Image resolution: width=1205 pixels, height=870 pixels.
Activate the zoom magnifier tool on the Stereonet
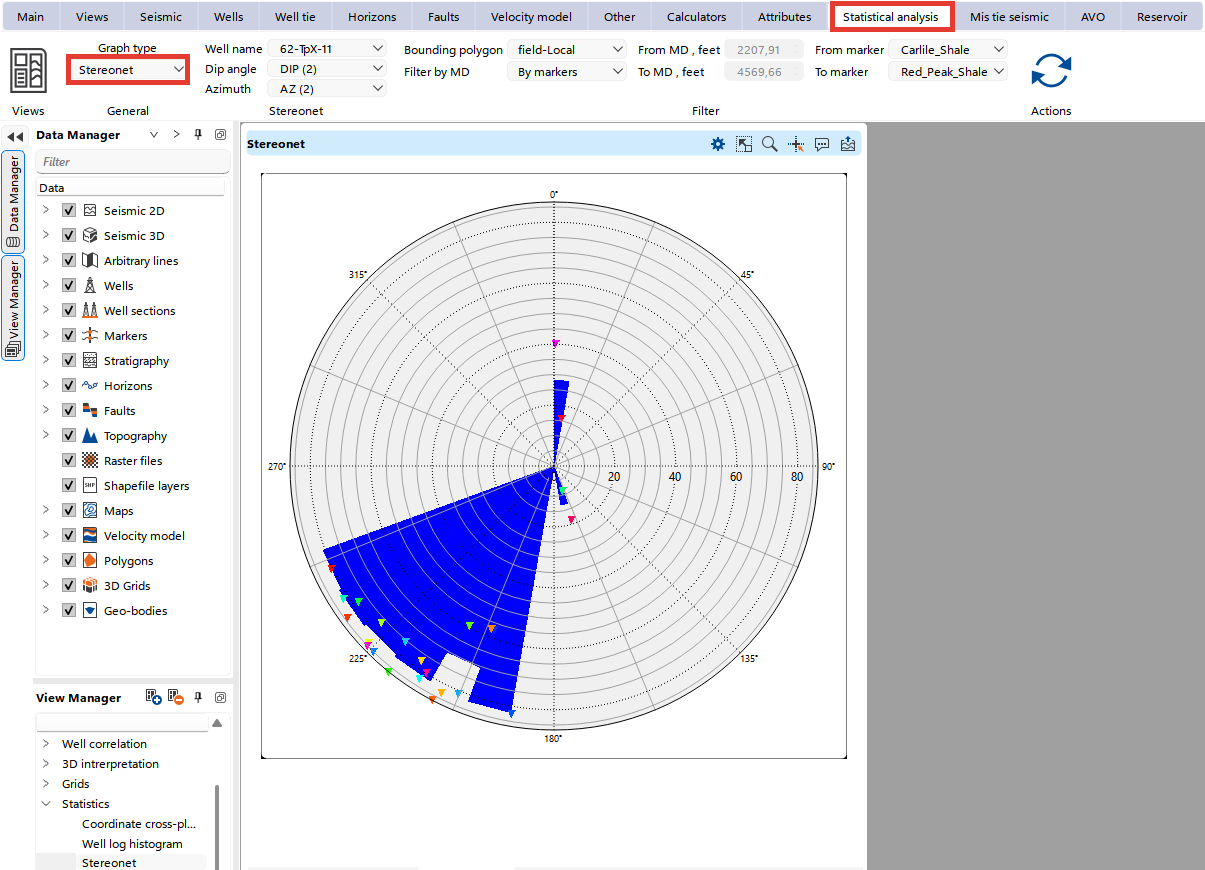(x=769, y=144)
